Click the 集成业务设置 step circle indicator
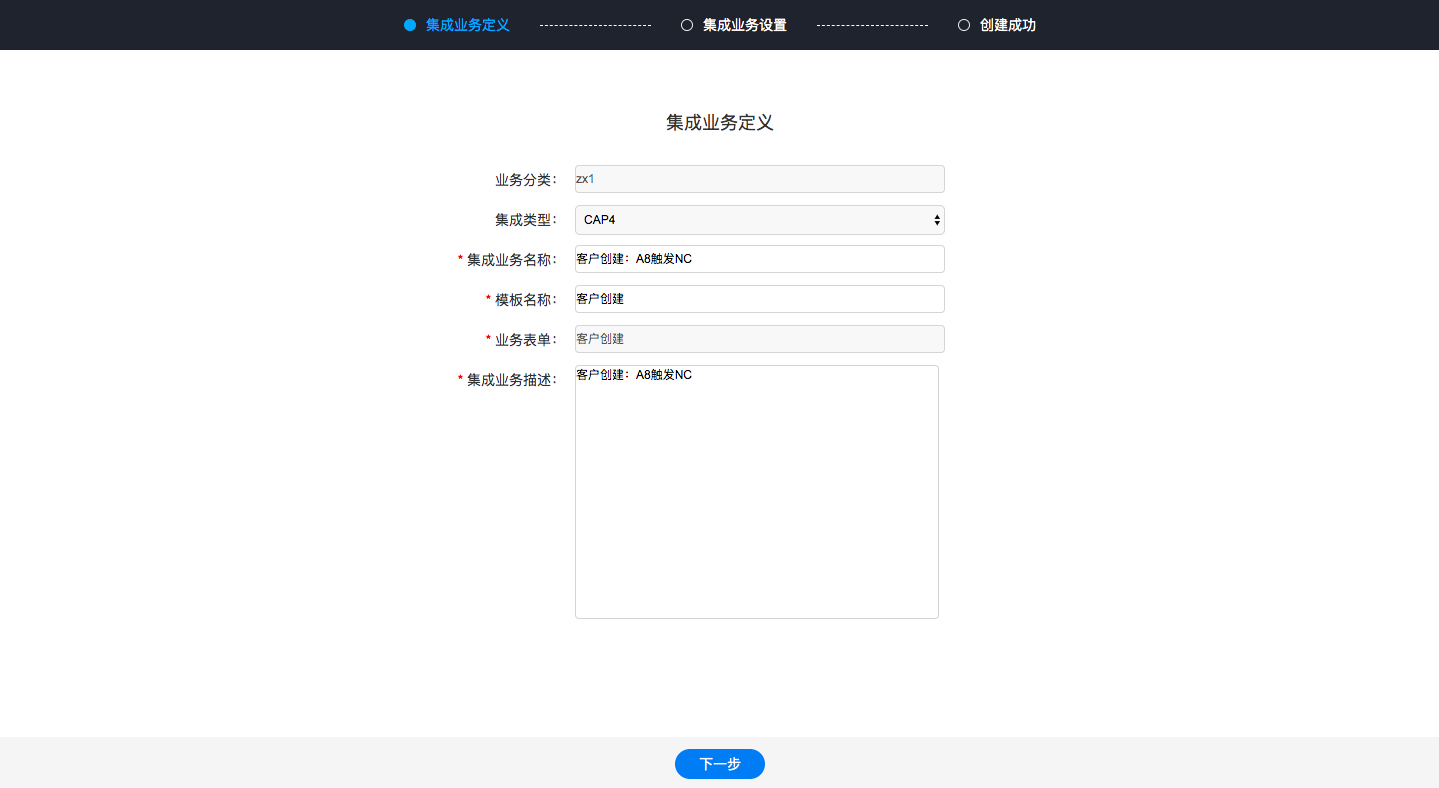1439x788 pixels. (687, 25)
